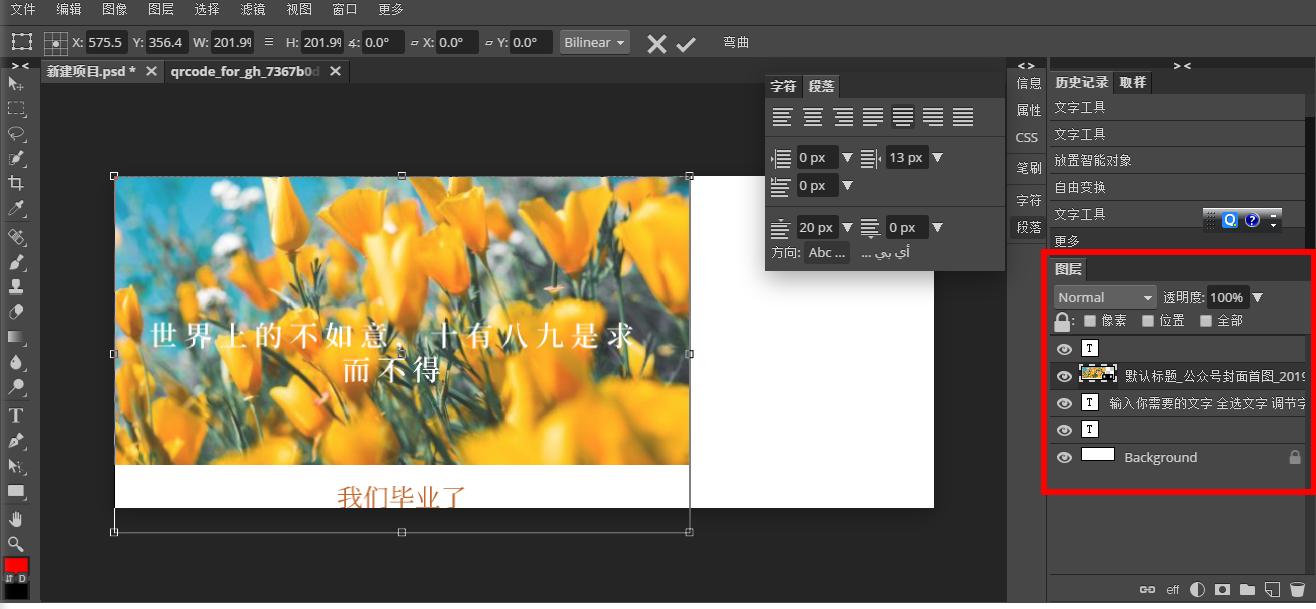Select the Type (T) tool
The image size is (1316, 609).
coord(16,415)
